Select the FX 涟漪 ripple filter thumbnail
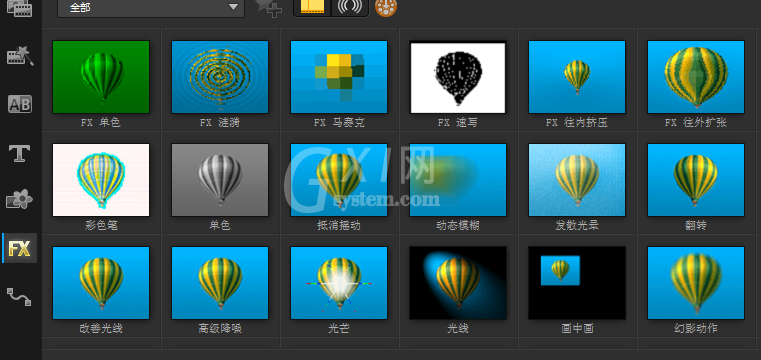761x360 pixels. (220, 77)
